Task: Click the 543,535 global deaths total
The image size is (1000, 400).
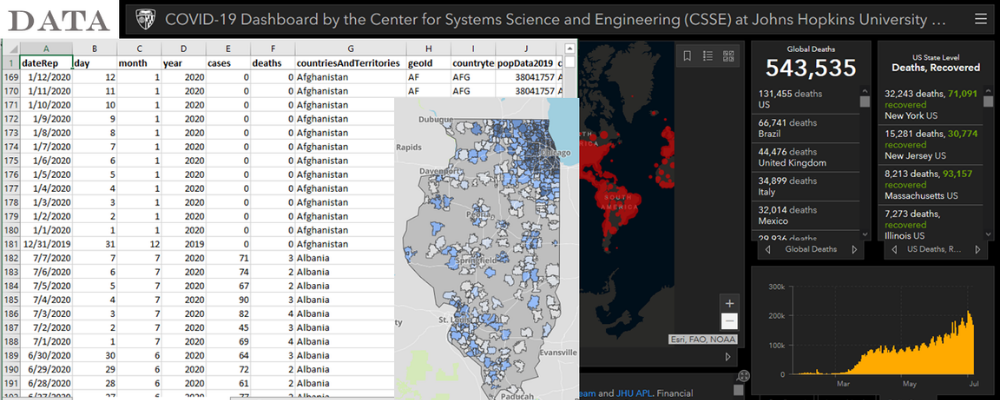Action: (x=810, y=68)
